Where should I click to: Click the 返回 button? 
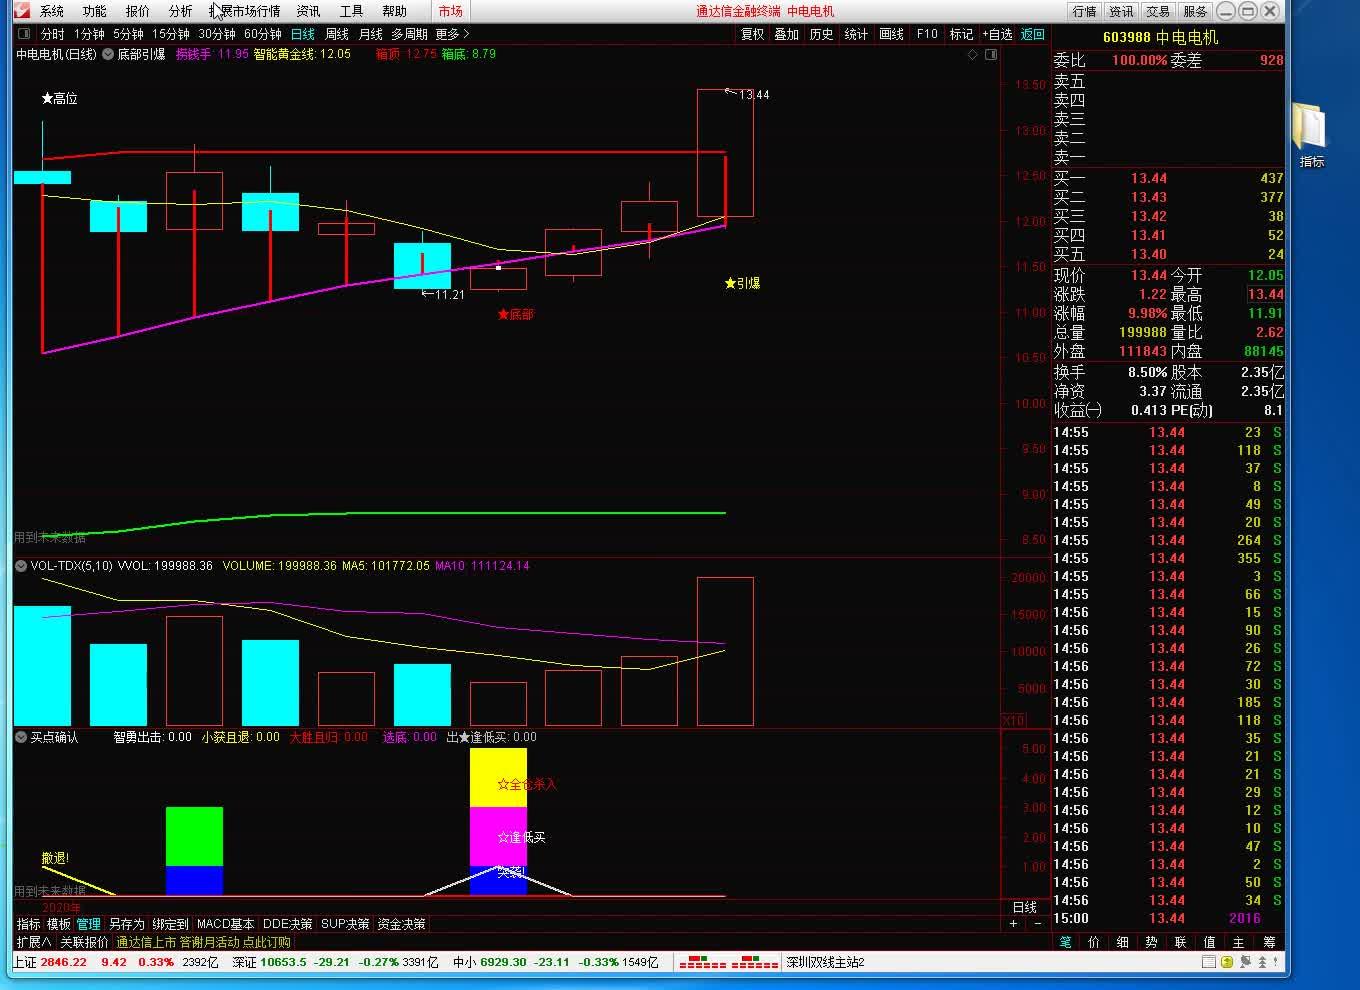pos(1032,34)
